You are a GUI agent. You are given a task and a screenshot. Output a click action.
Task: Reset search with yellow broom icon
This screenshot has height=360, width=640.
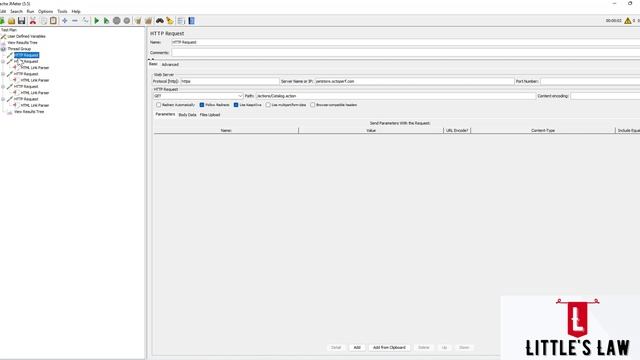pos(170,21)
